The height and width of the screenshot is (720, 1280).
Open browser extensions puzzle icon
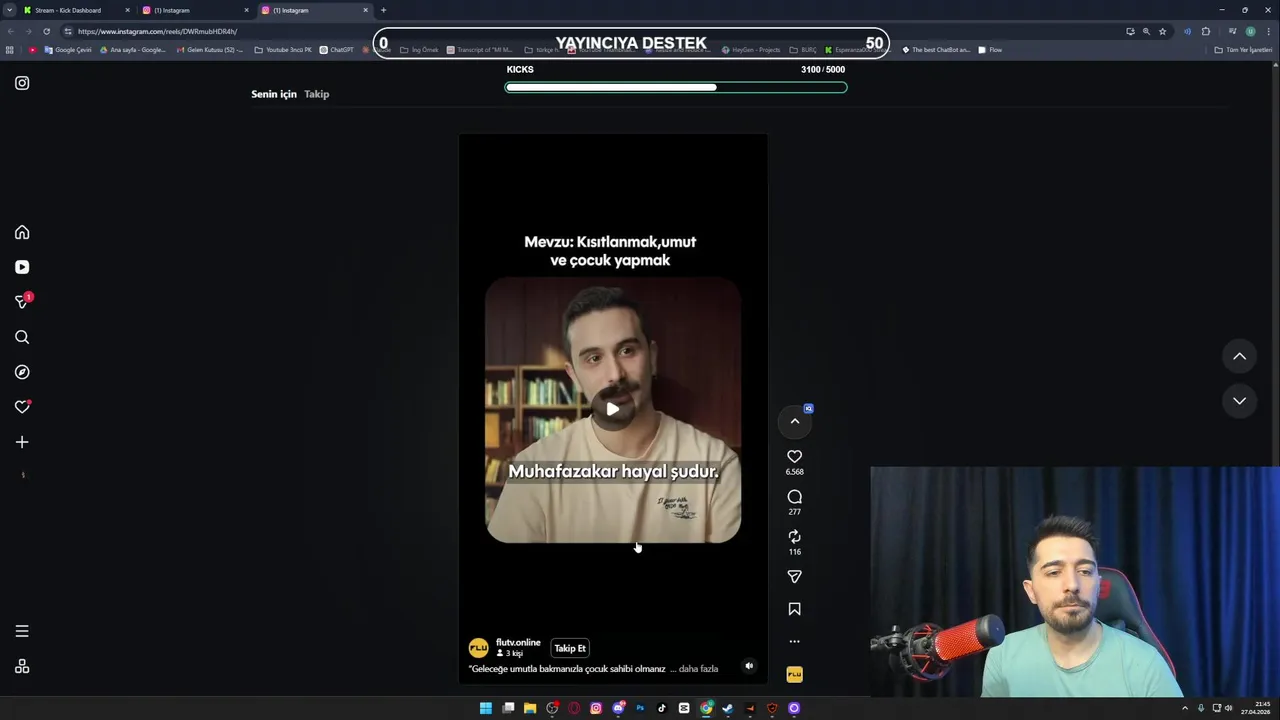pyautogui.click(x=1205, y=31)
